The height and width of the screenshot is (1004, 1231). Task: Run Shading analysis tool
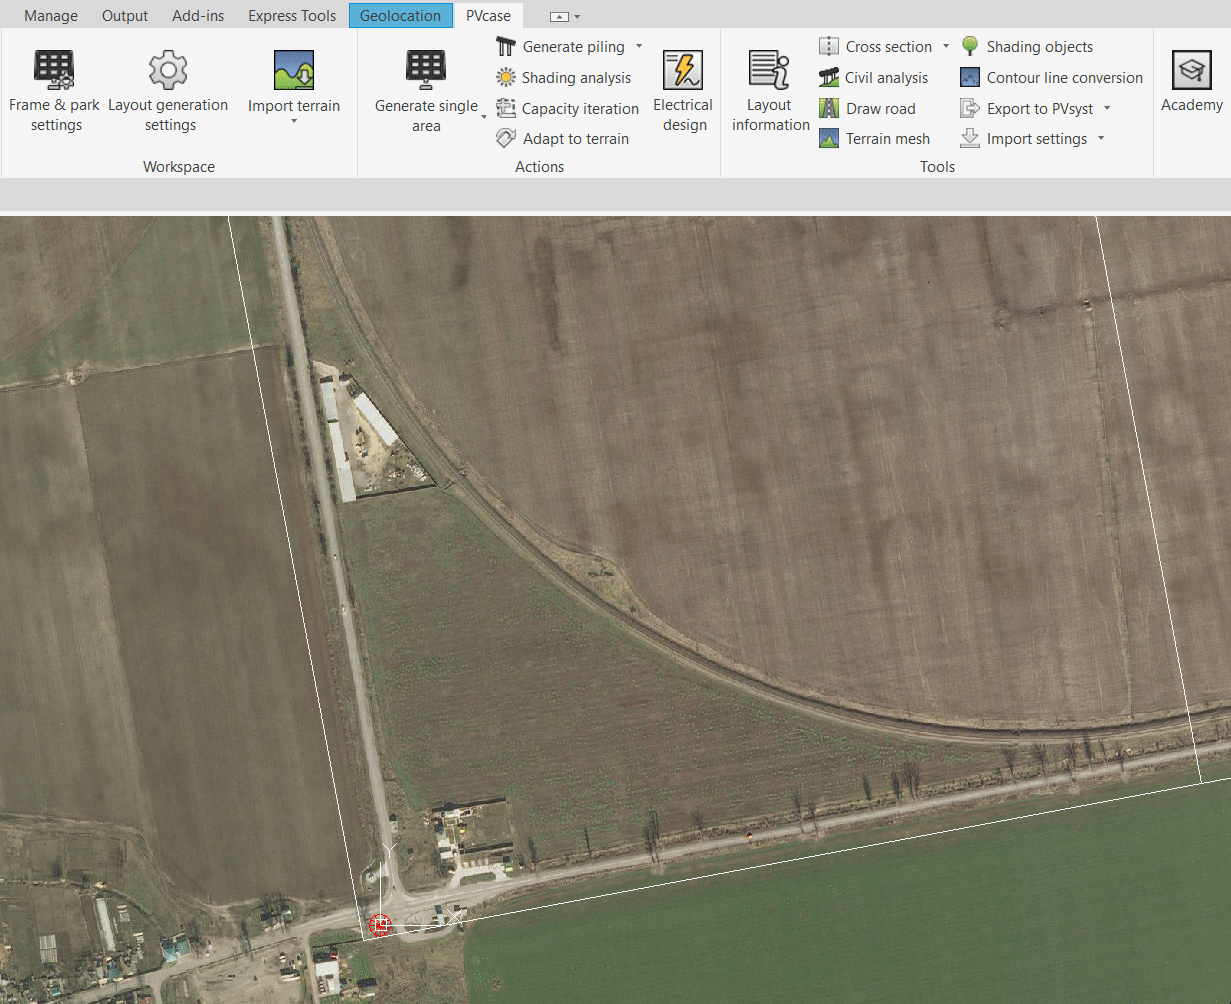[x=565, y=78]
